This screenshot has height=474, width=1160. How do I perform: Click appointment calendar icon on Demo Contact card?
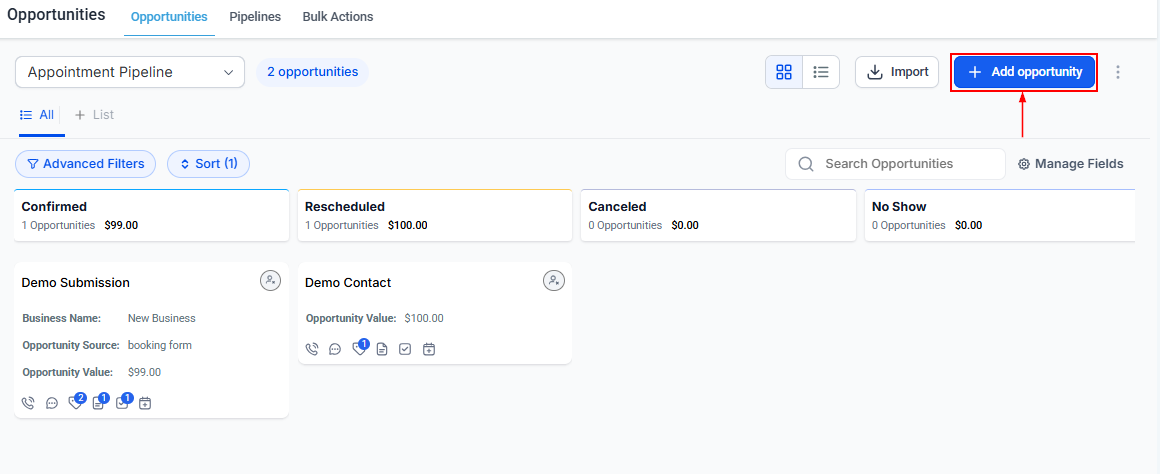click(x=429, y=349)
